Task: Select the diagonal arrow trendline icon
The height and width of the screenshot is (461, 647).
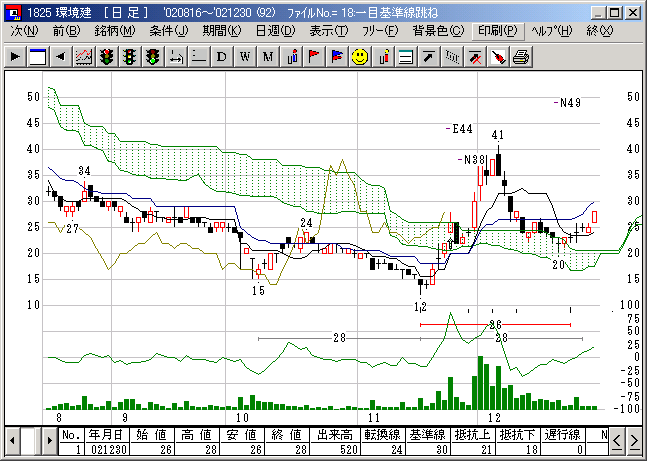Action: point(429,56)
